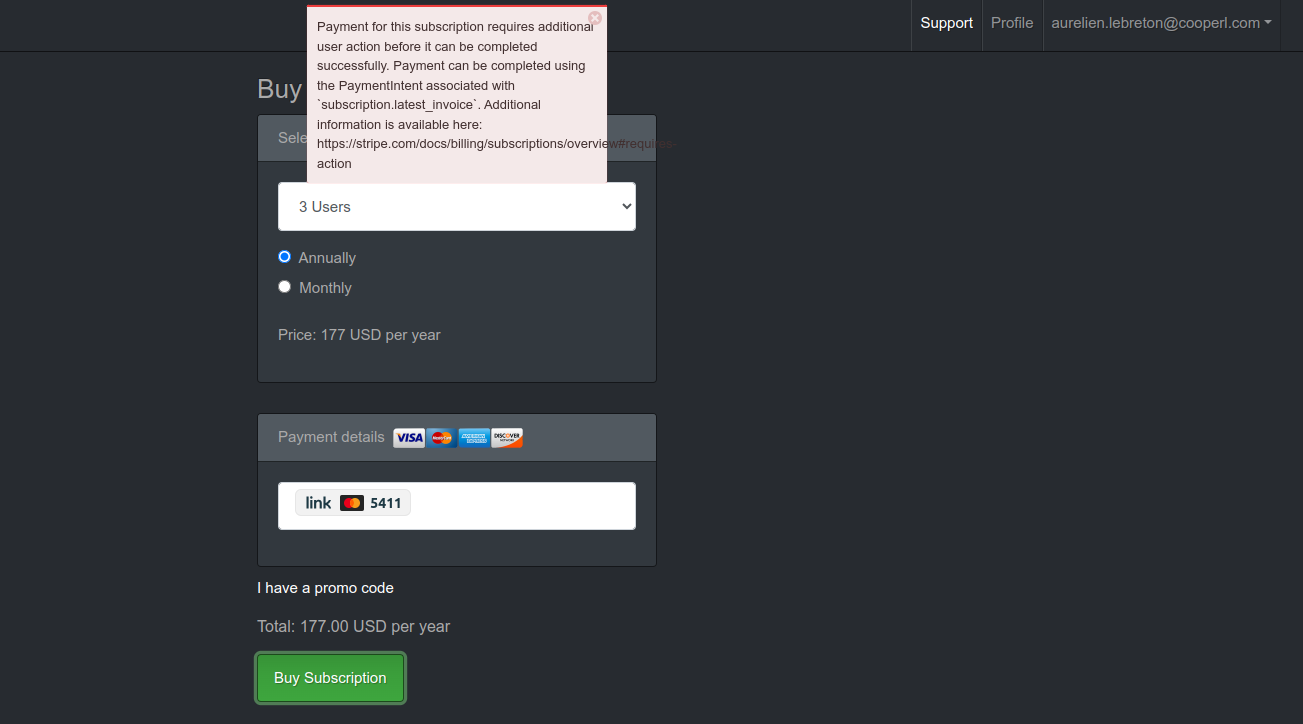
Task: Click the Total 177.00 USD per year text
Action: pos(353,627)
